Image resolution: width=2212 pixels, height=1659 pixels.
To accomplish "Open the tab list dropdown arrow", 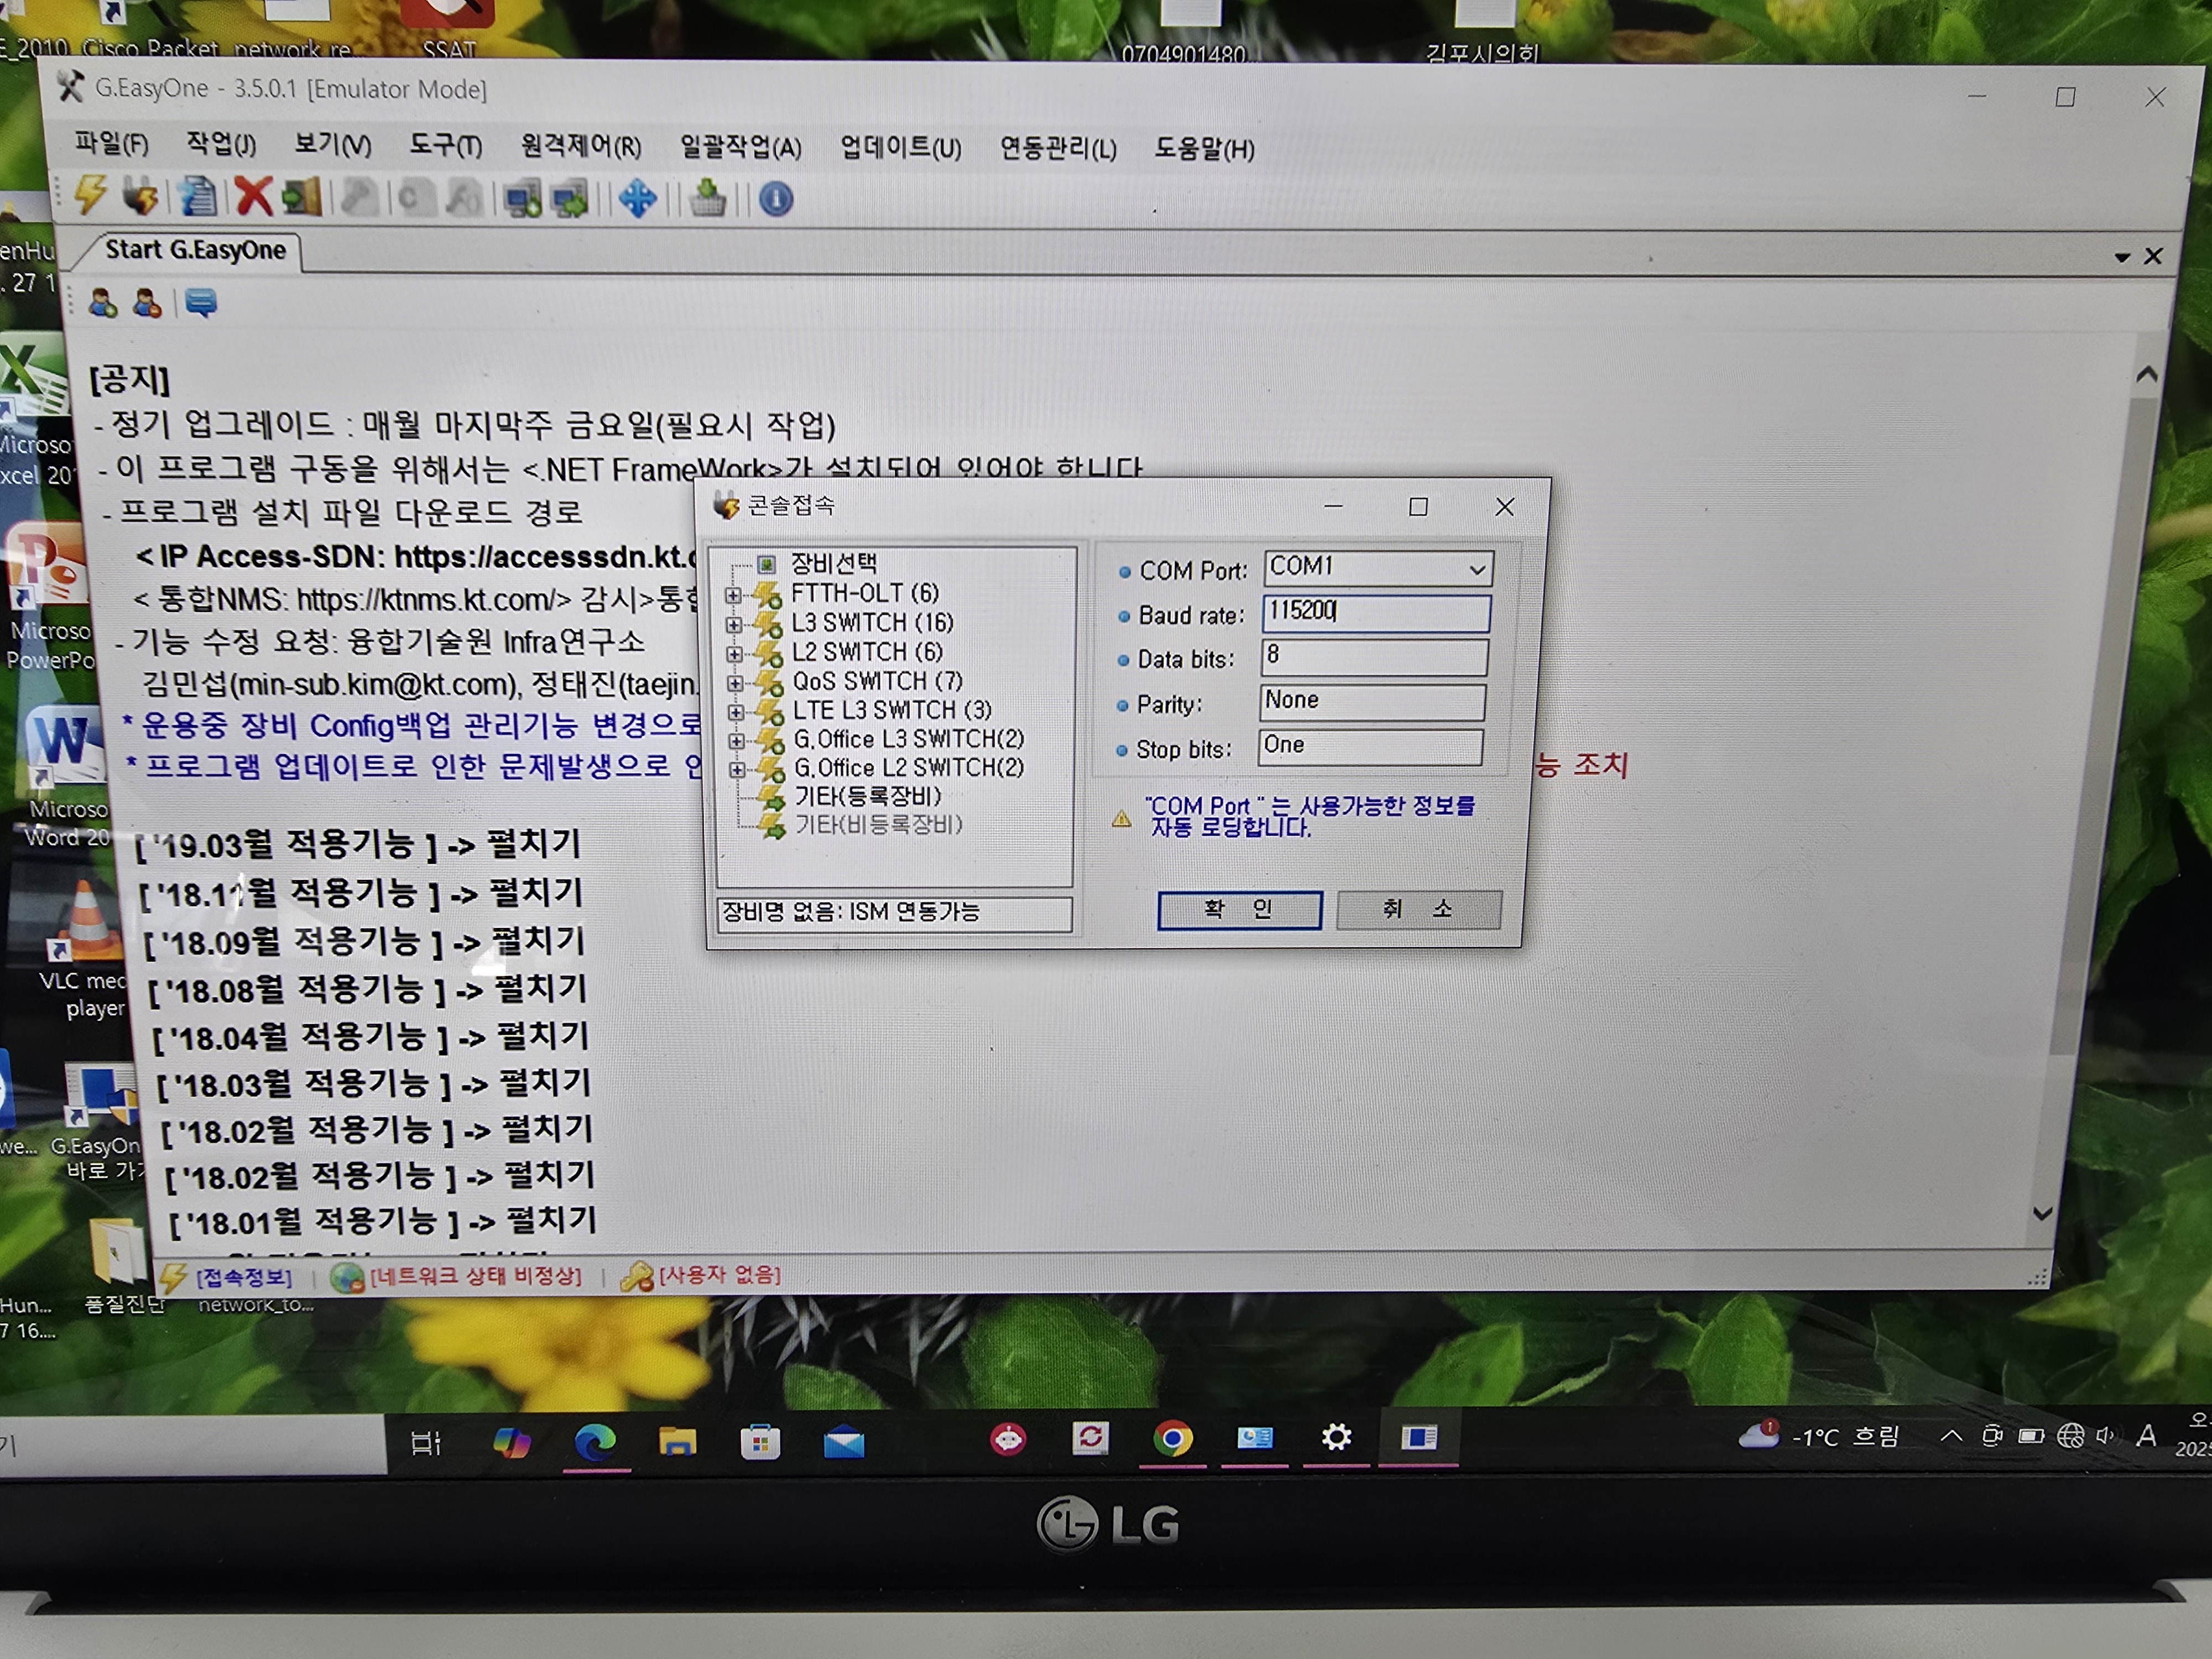I will pyautogui.click(x=2122, y=258).
